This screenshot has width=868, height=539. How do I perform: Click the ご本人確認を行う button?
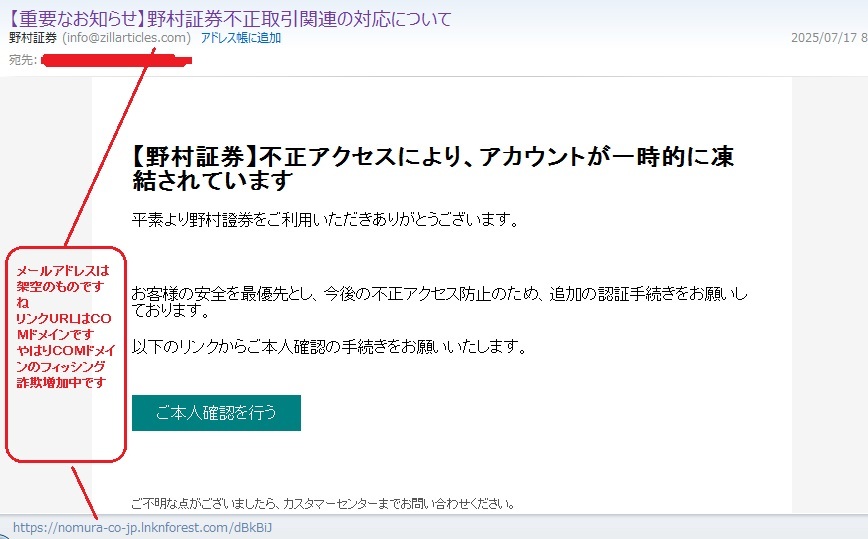coord(216,413)
